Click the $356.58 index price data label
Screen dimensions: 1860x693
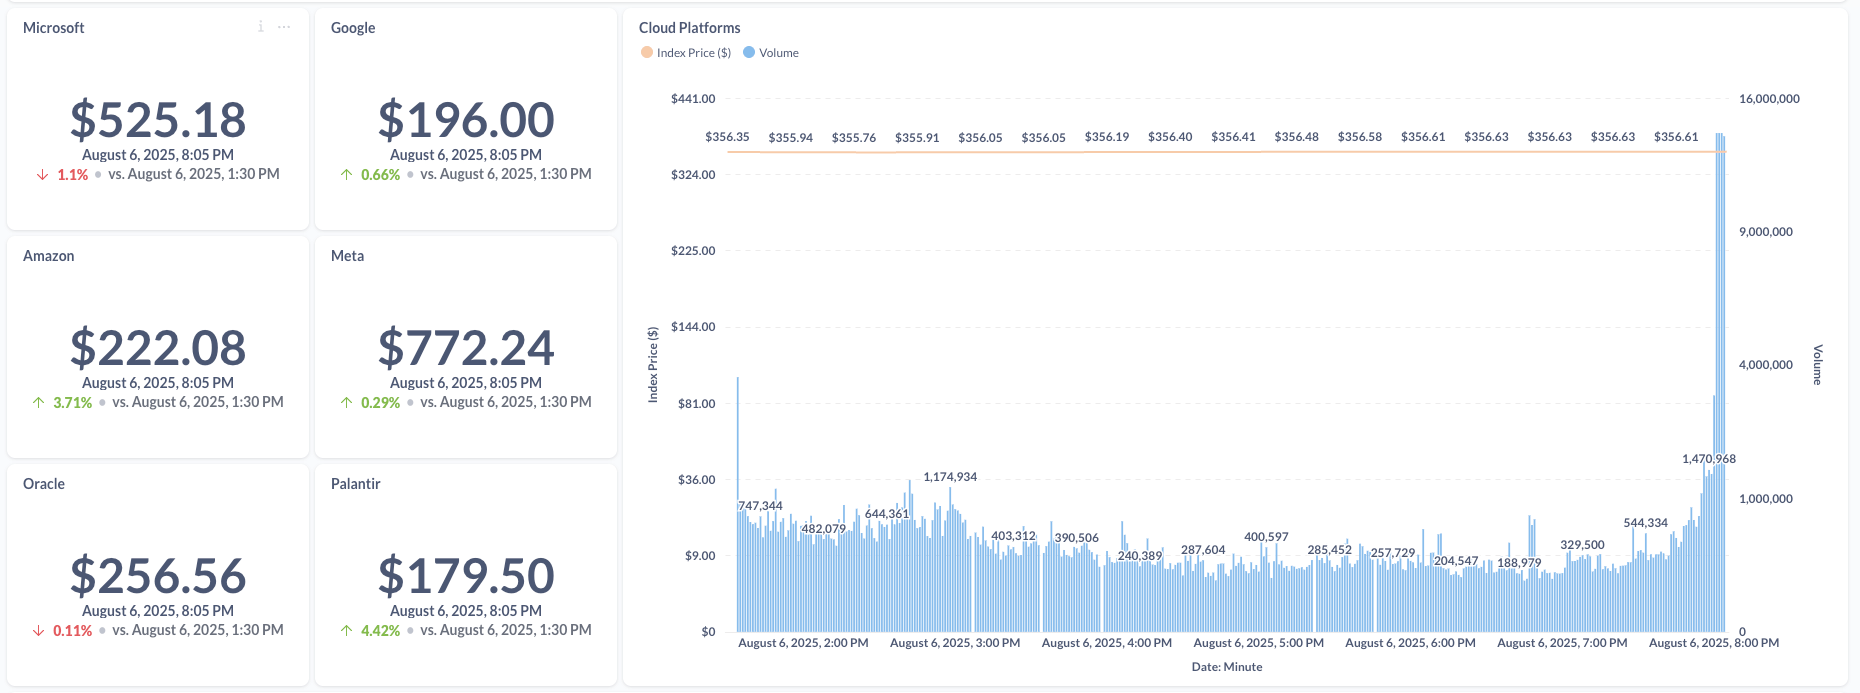tap(1360, 137)
